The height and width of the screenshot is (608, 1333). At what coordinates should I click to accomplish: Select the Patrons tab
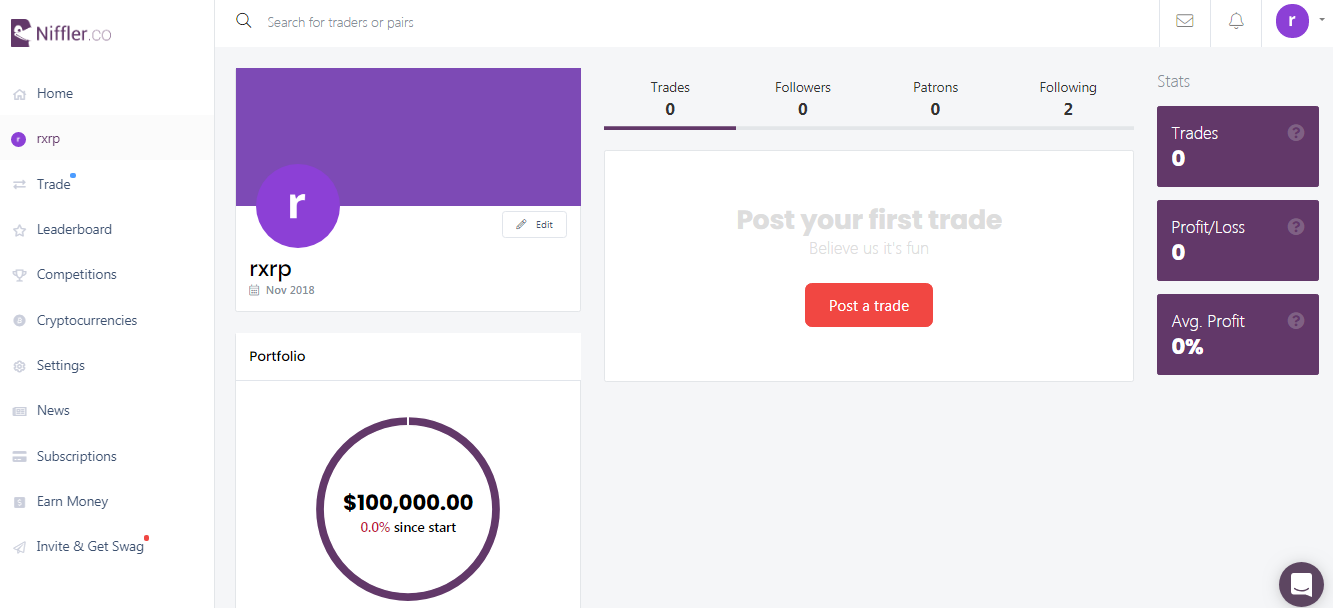pyautogui.click(x=935, y=98)
